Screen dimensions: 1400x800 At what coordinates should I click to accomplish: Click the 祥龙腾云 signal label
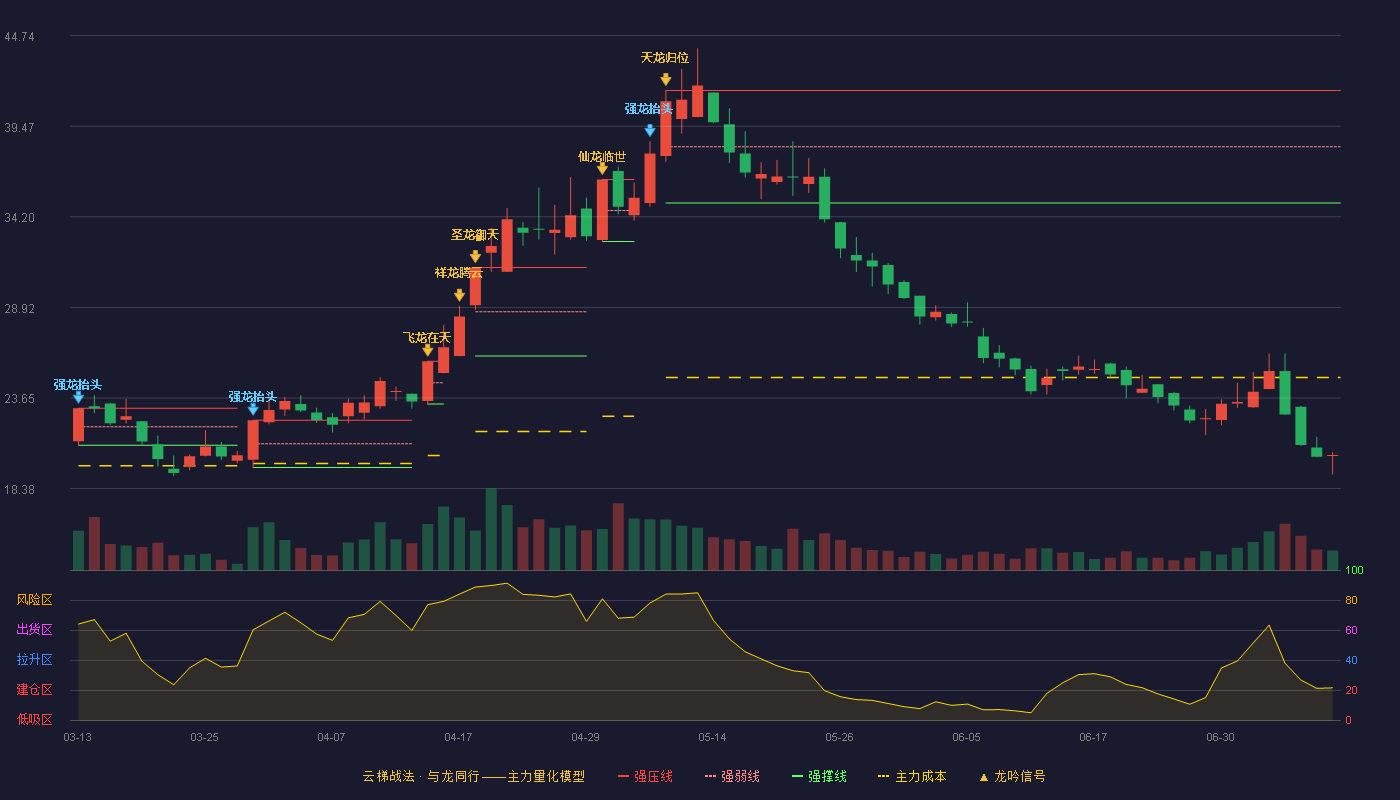[x=459, y=273]
